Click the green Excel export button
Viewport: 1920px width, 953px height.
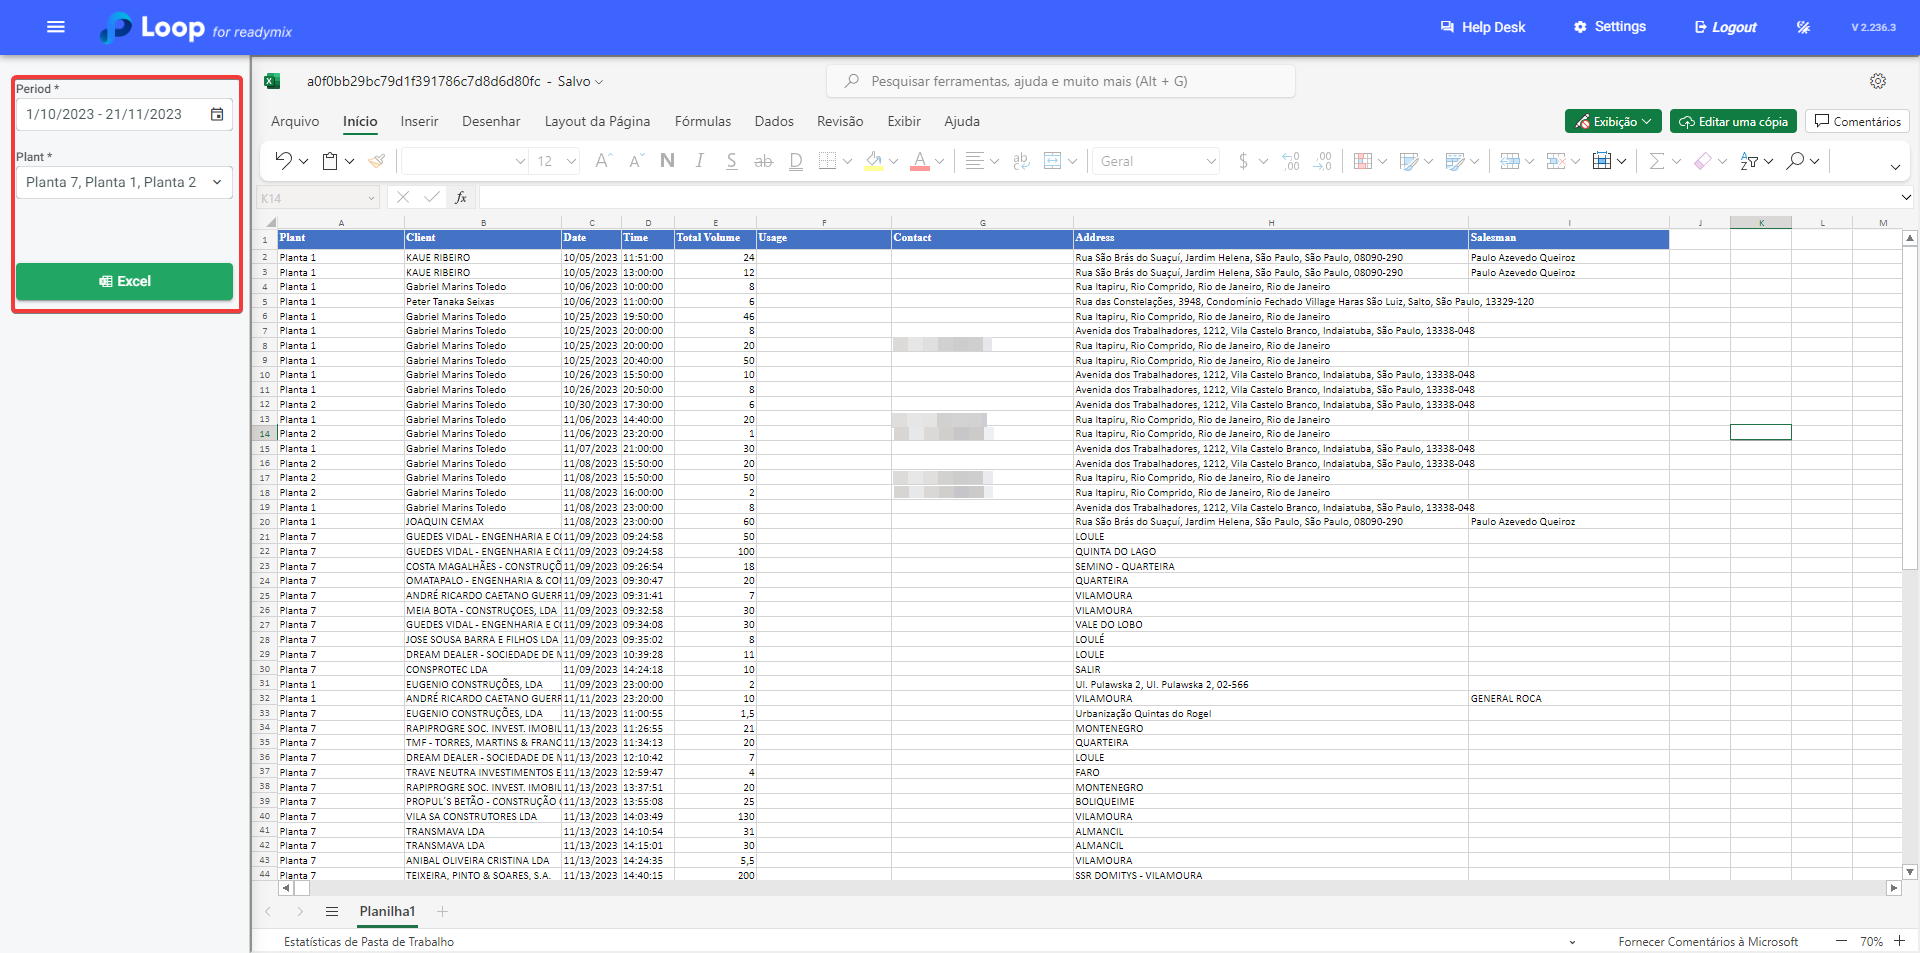click(x=124, y=281)
